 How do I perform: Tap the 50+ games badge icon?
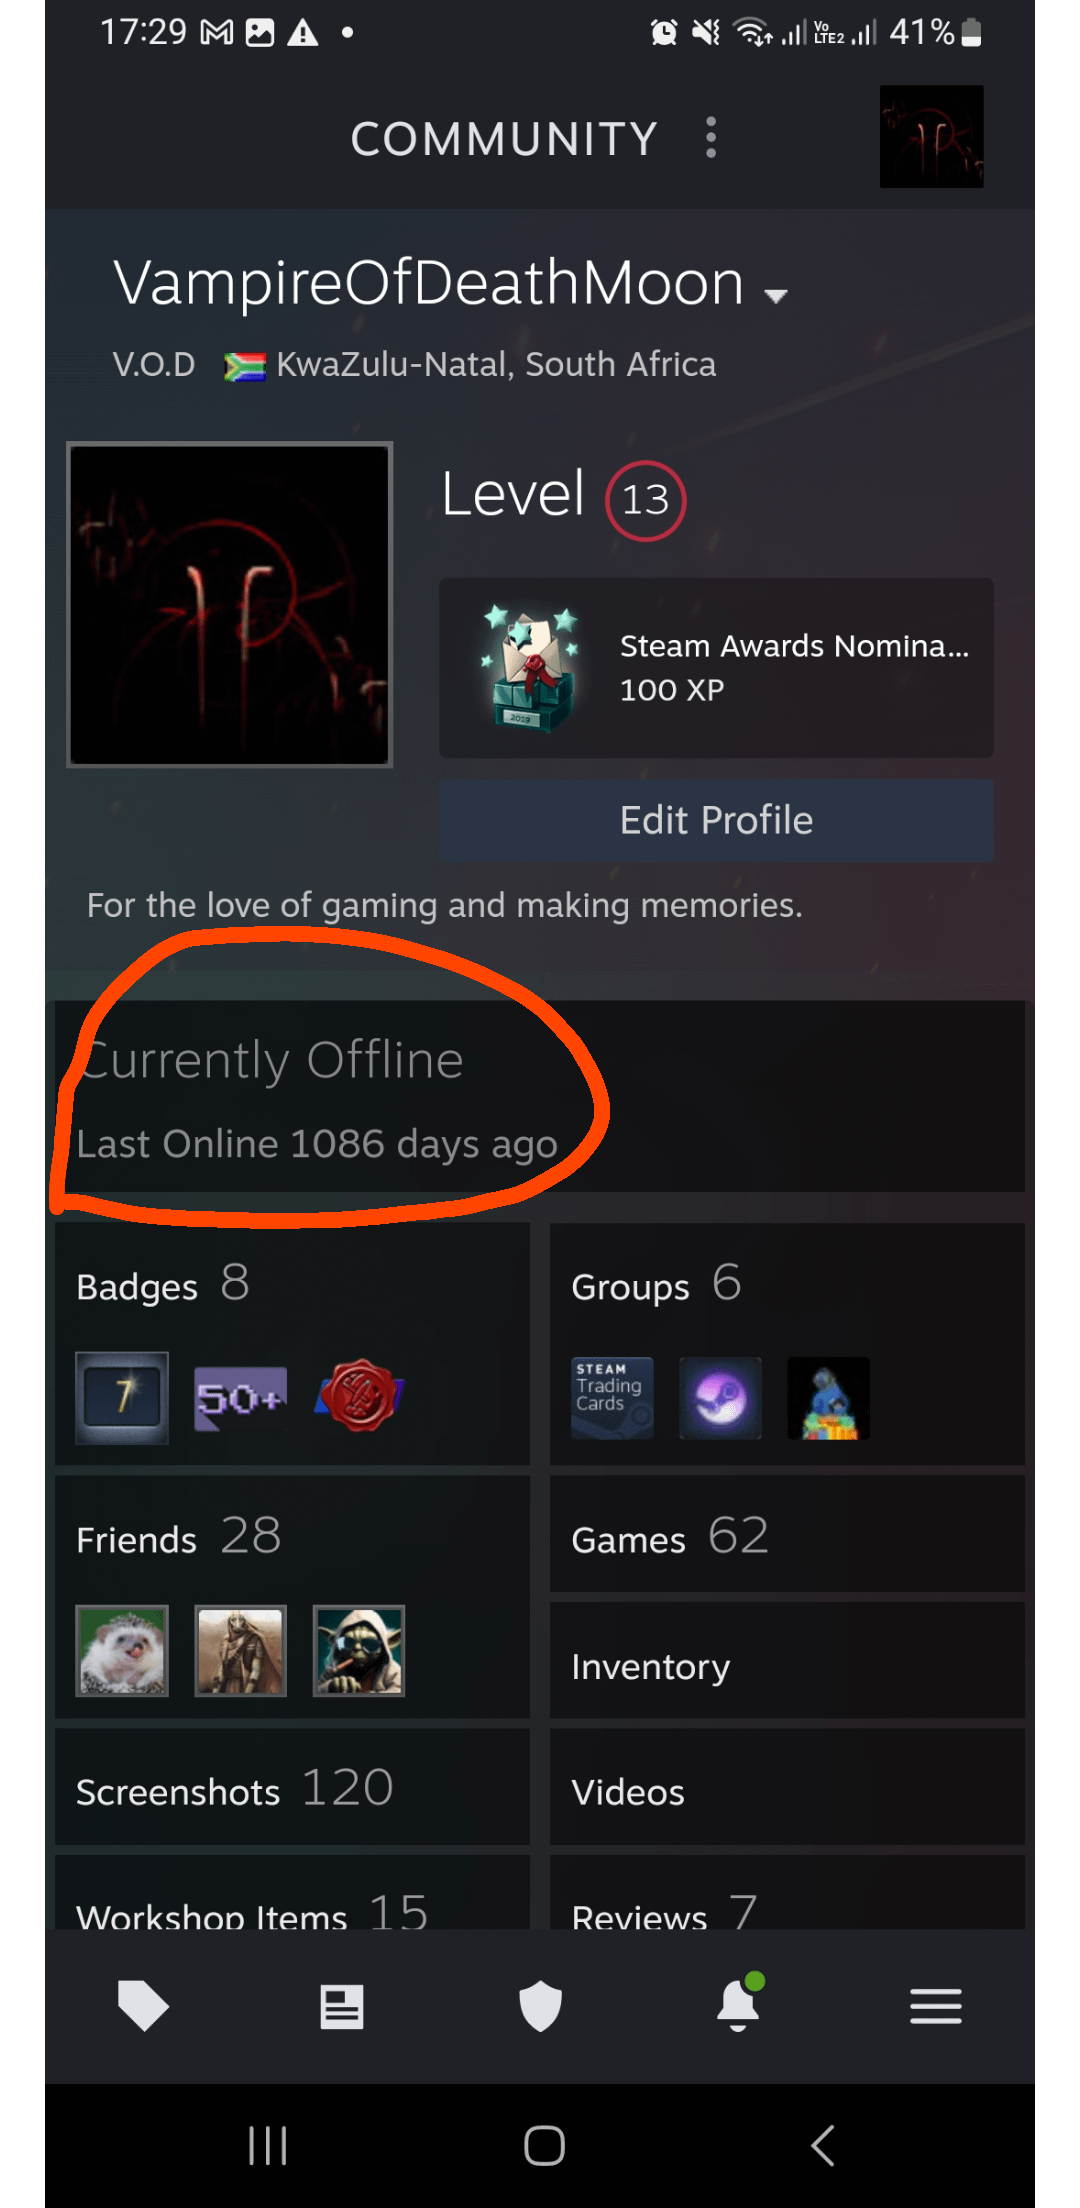point(241,1398)
